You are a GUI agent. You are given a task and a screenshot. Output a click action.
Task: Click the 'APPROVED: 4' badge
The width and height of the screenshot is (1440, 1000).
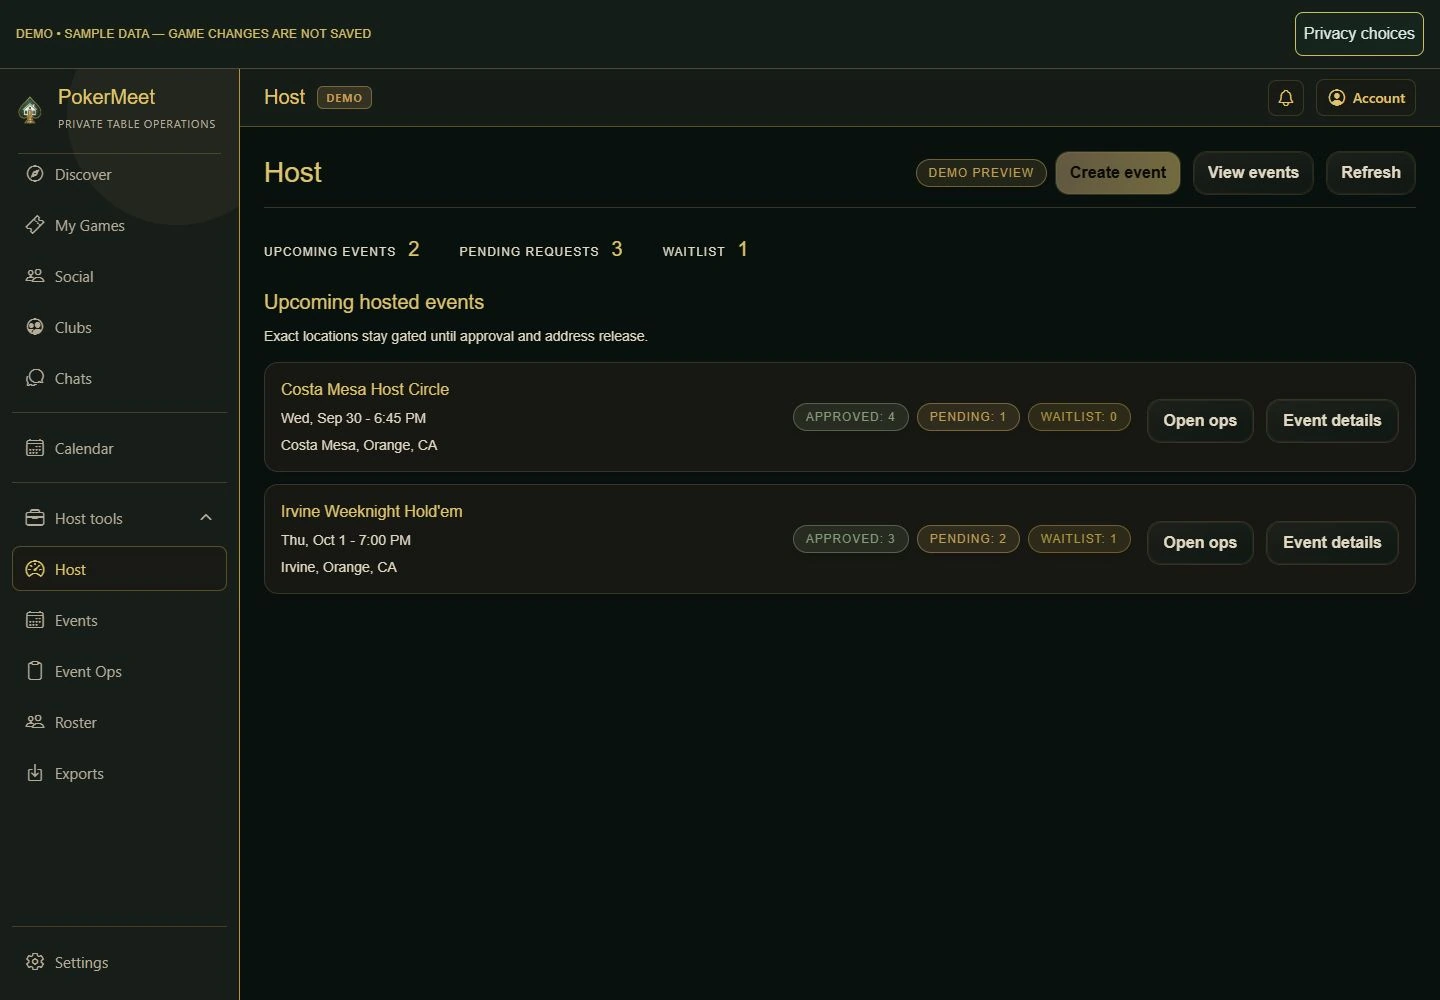[850, 417]
